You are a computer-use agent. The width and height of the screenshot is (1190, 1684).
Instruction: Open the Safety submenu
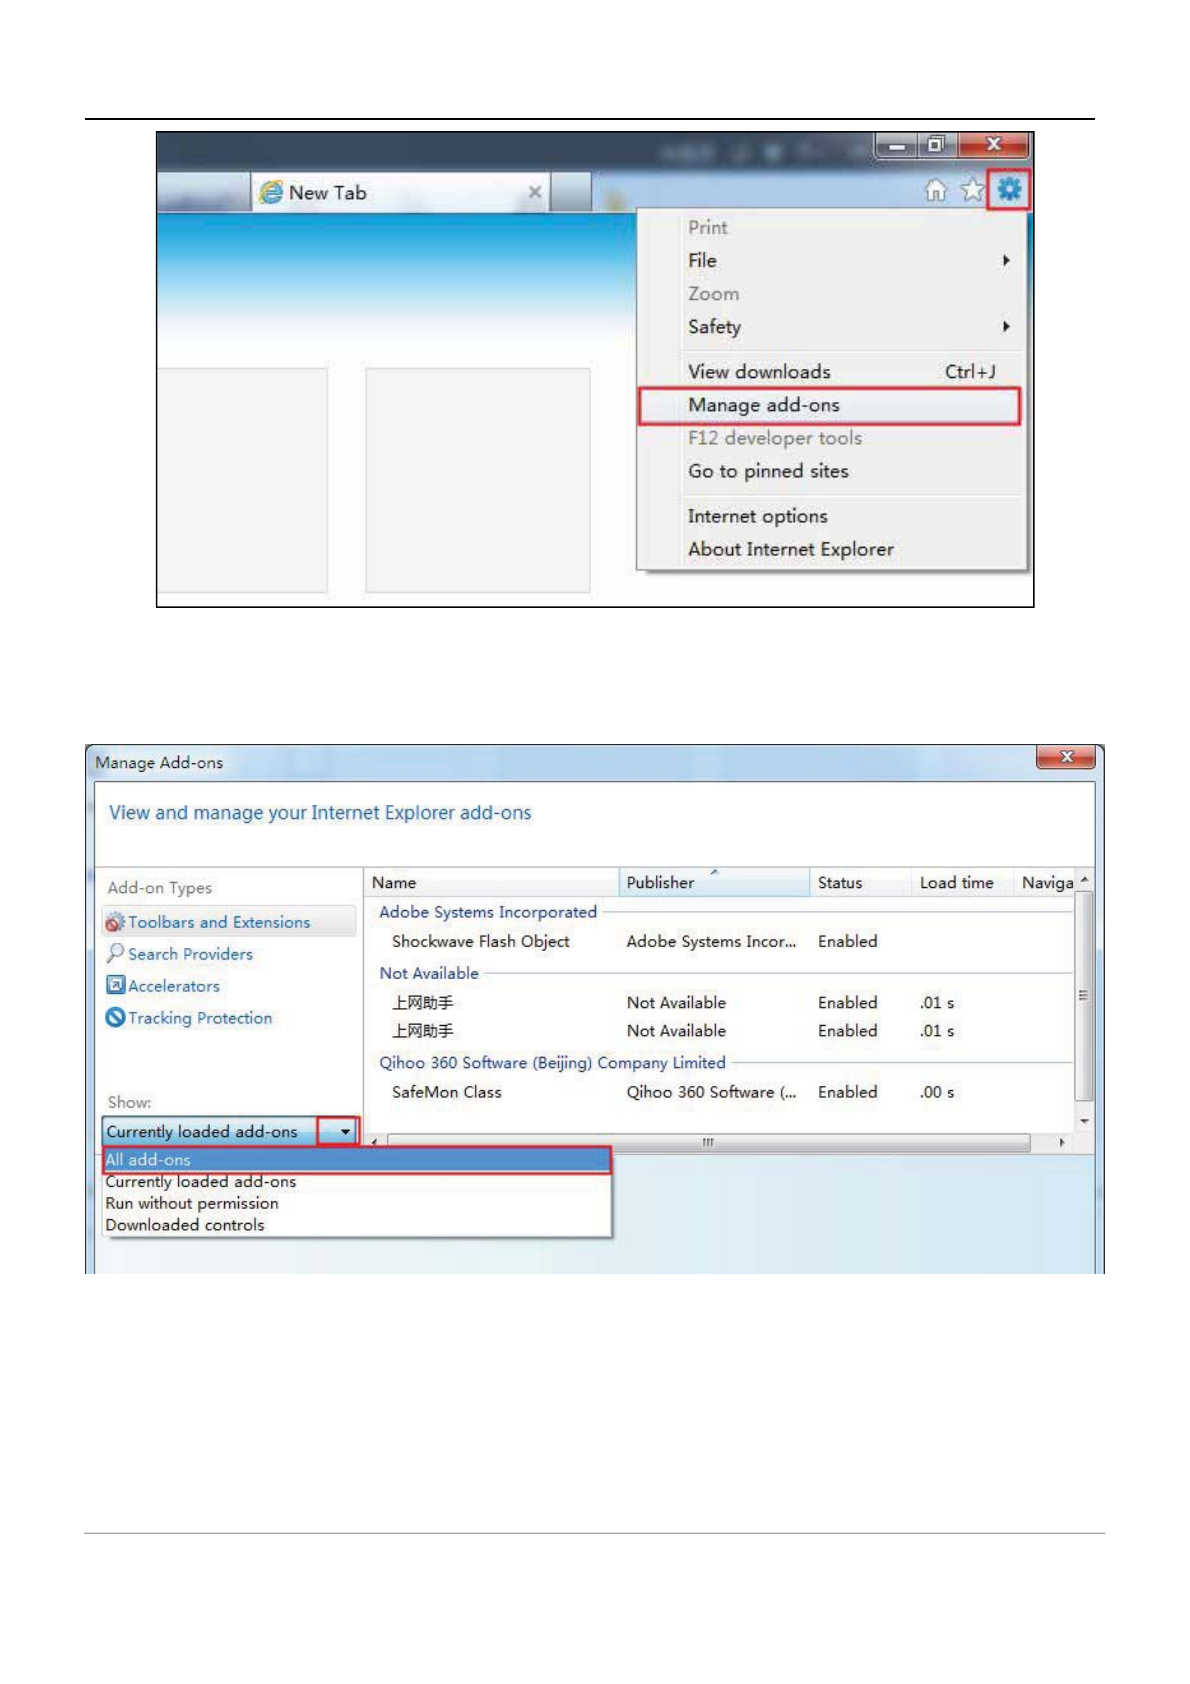pyautogui.click(x=832, y=327)
